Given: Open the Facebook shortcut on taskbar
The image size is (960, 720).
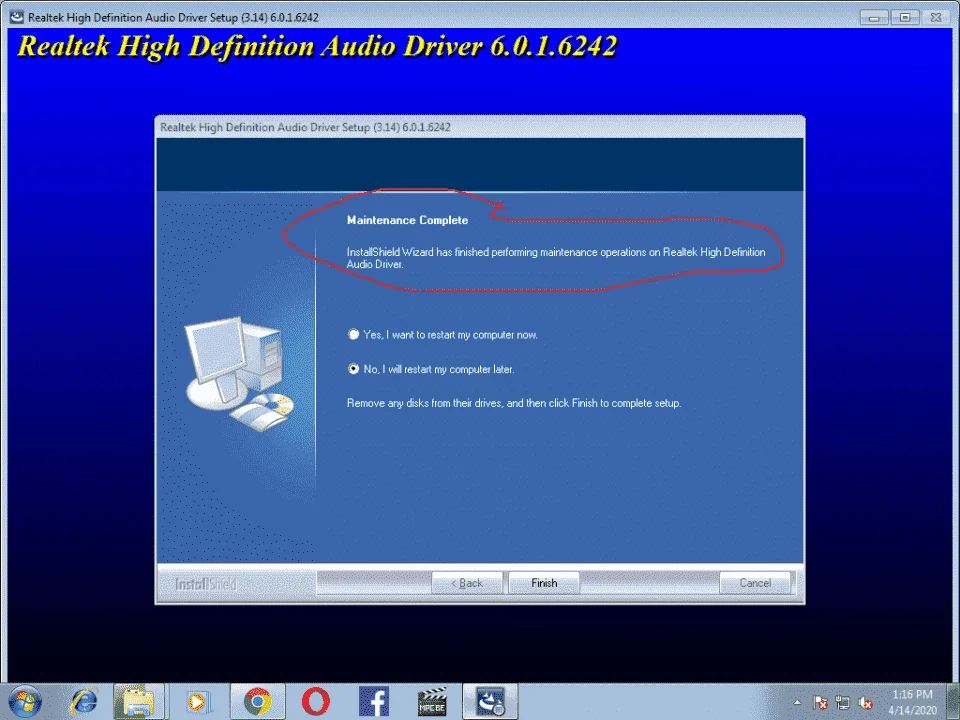Looking at the screenshot, I should (x=373, y=702).
